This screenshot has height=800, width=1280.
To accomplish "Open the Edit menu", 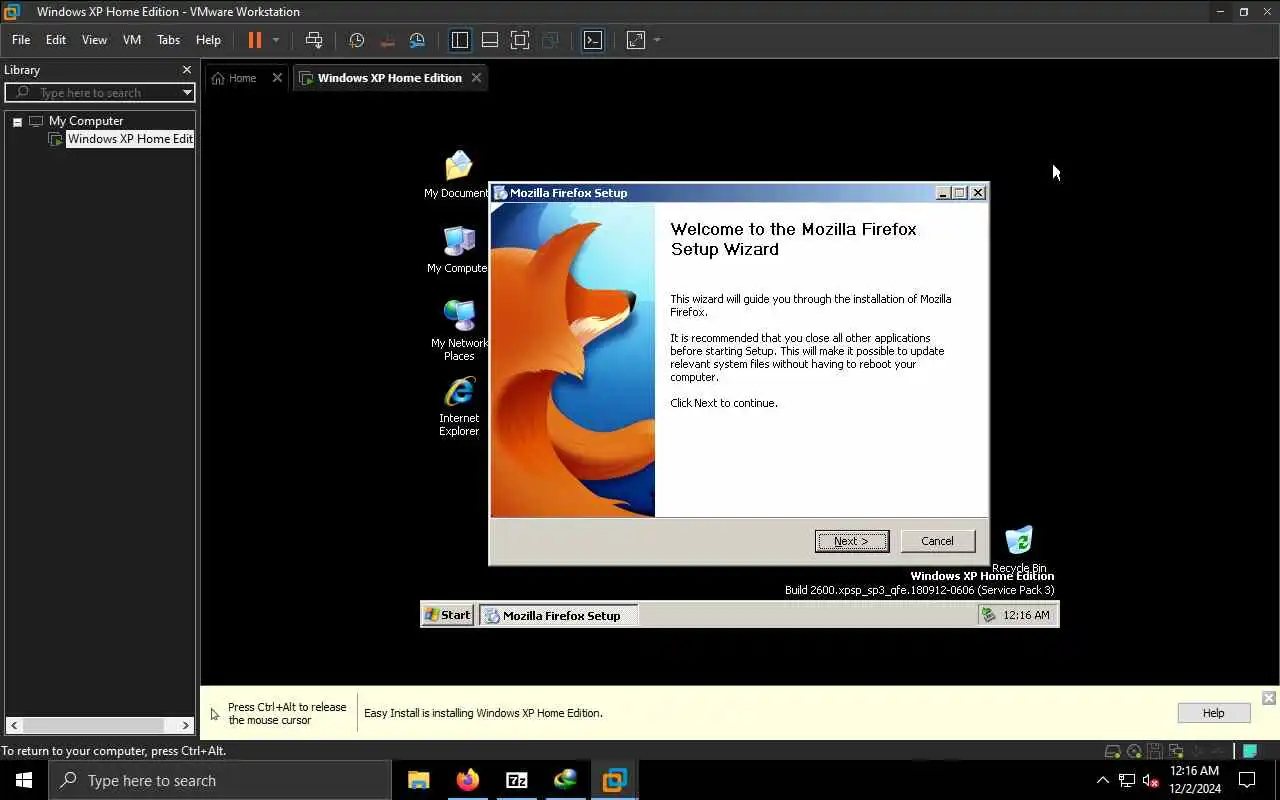I will point(56,40).
